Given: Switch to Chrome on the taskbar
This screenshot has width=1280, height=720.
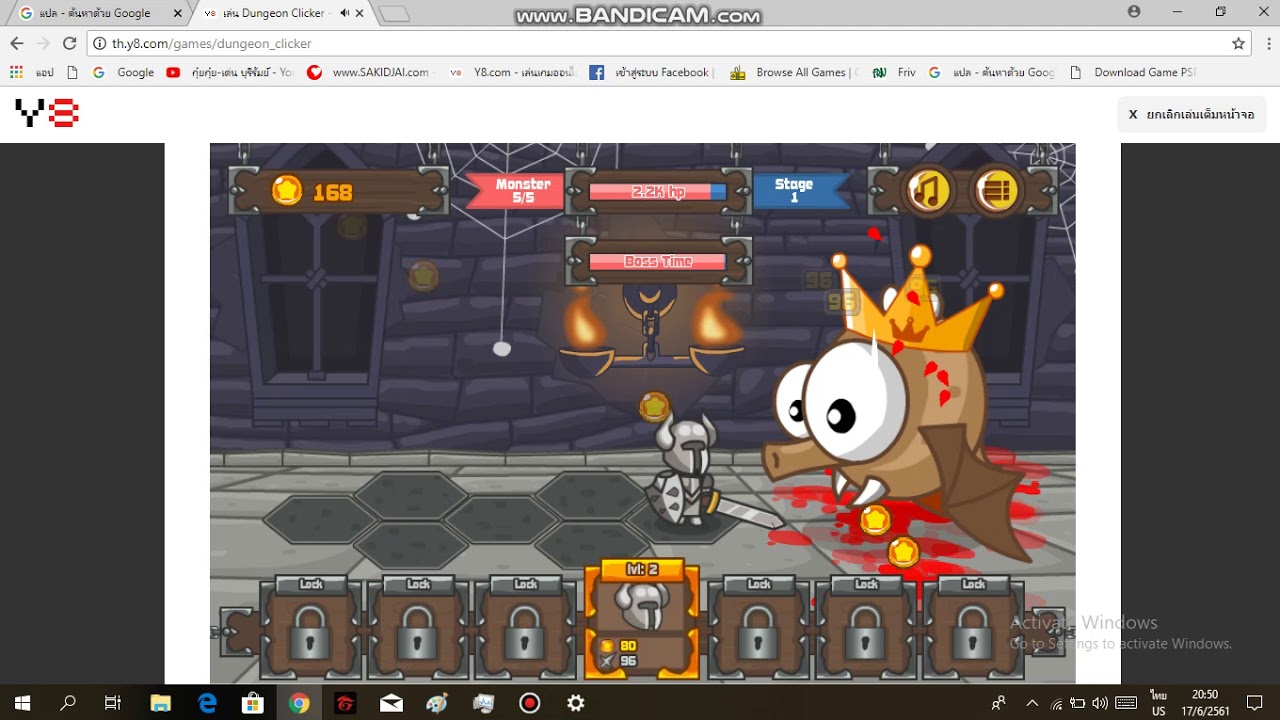Looking at the screenshot, I should point(299,703).
